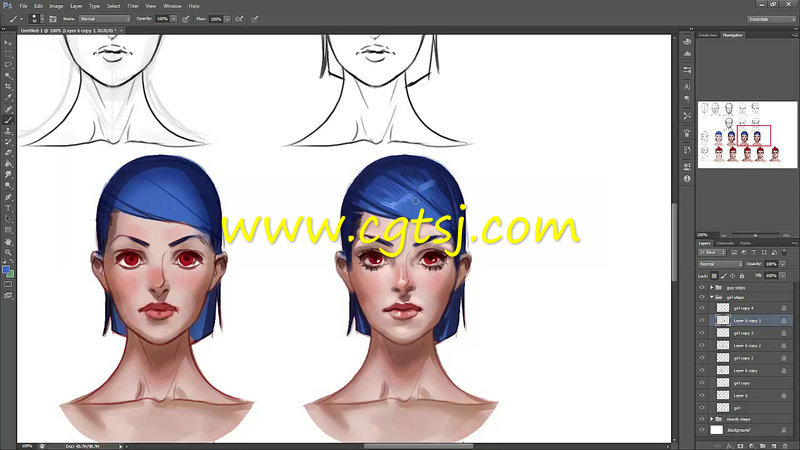The width and height of the screenshot is (800, 450).
Task: Toggle pressure control for brush size
Action: coord(255,19)
